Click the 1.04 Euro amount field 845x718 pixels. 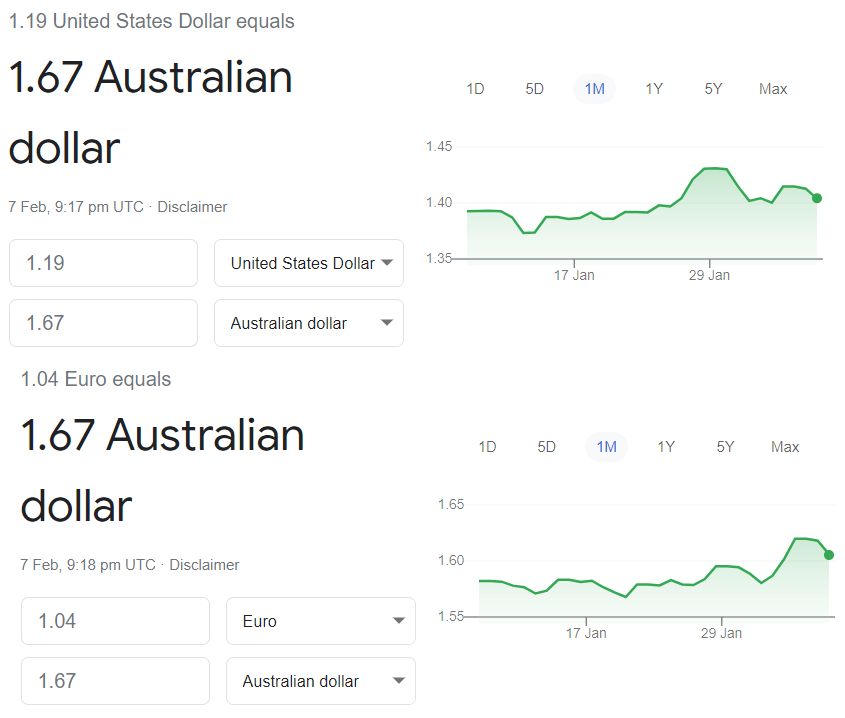(x=115, y=621)
